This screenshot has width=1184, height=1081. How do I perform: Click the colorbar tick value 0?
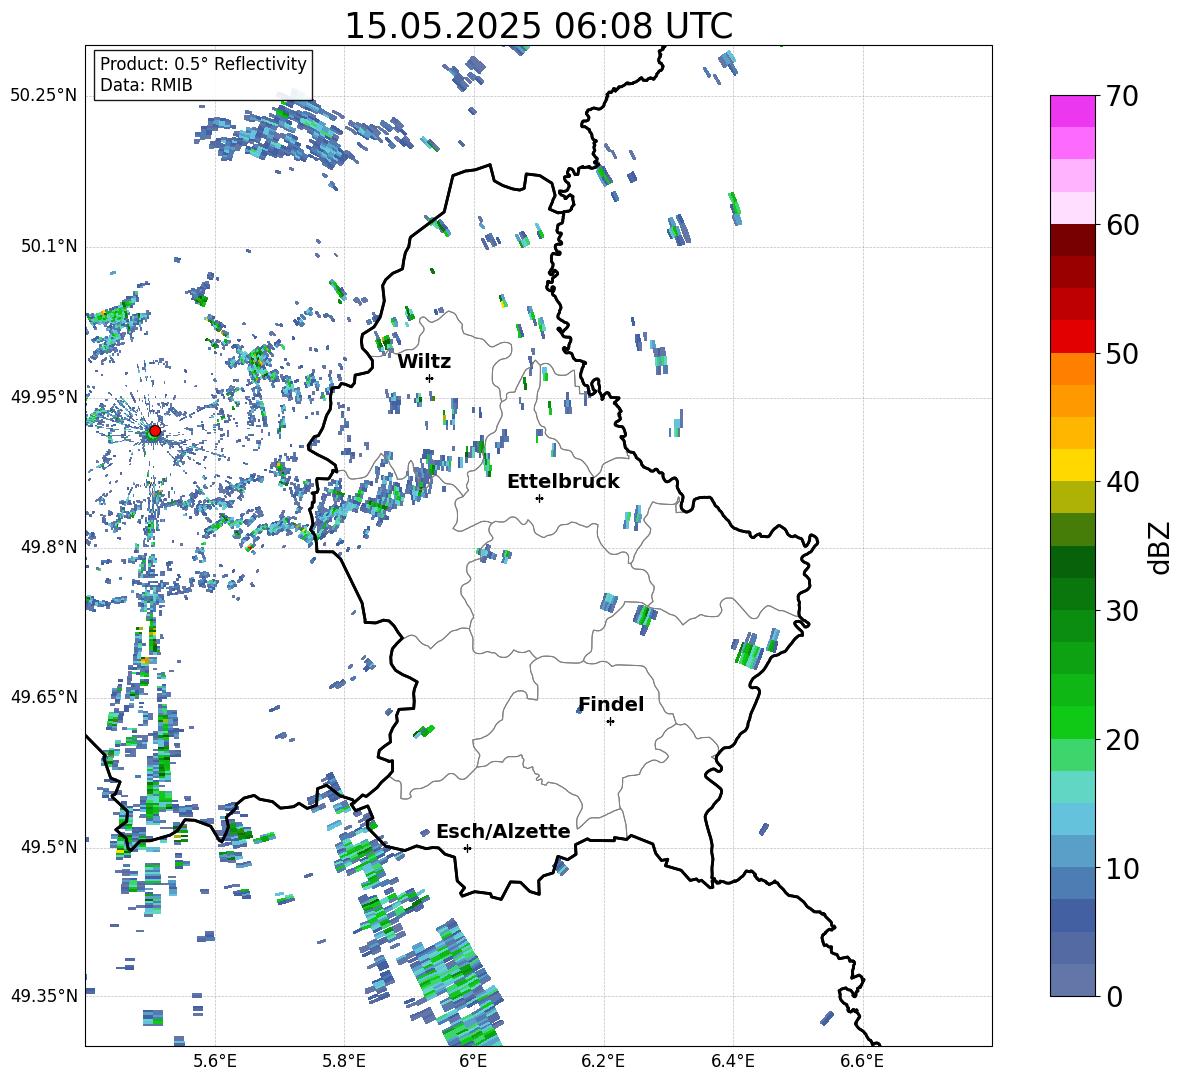(x=1114, y=996)
